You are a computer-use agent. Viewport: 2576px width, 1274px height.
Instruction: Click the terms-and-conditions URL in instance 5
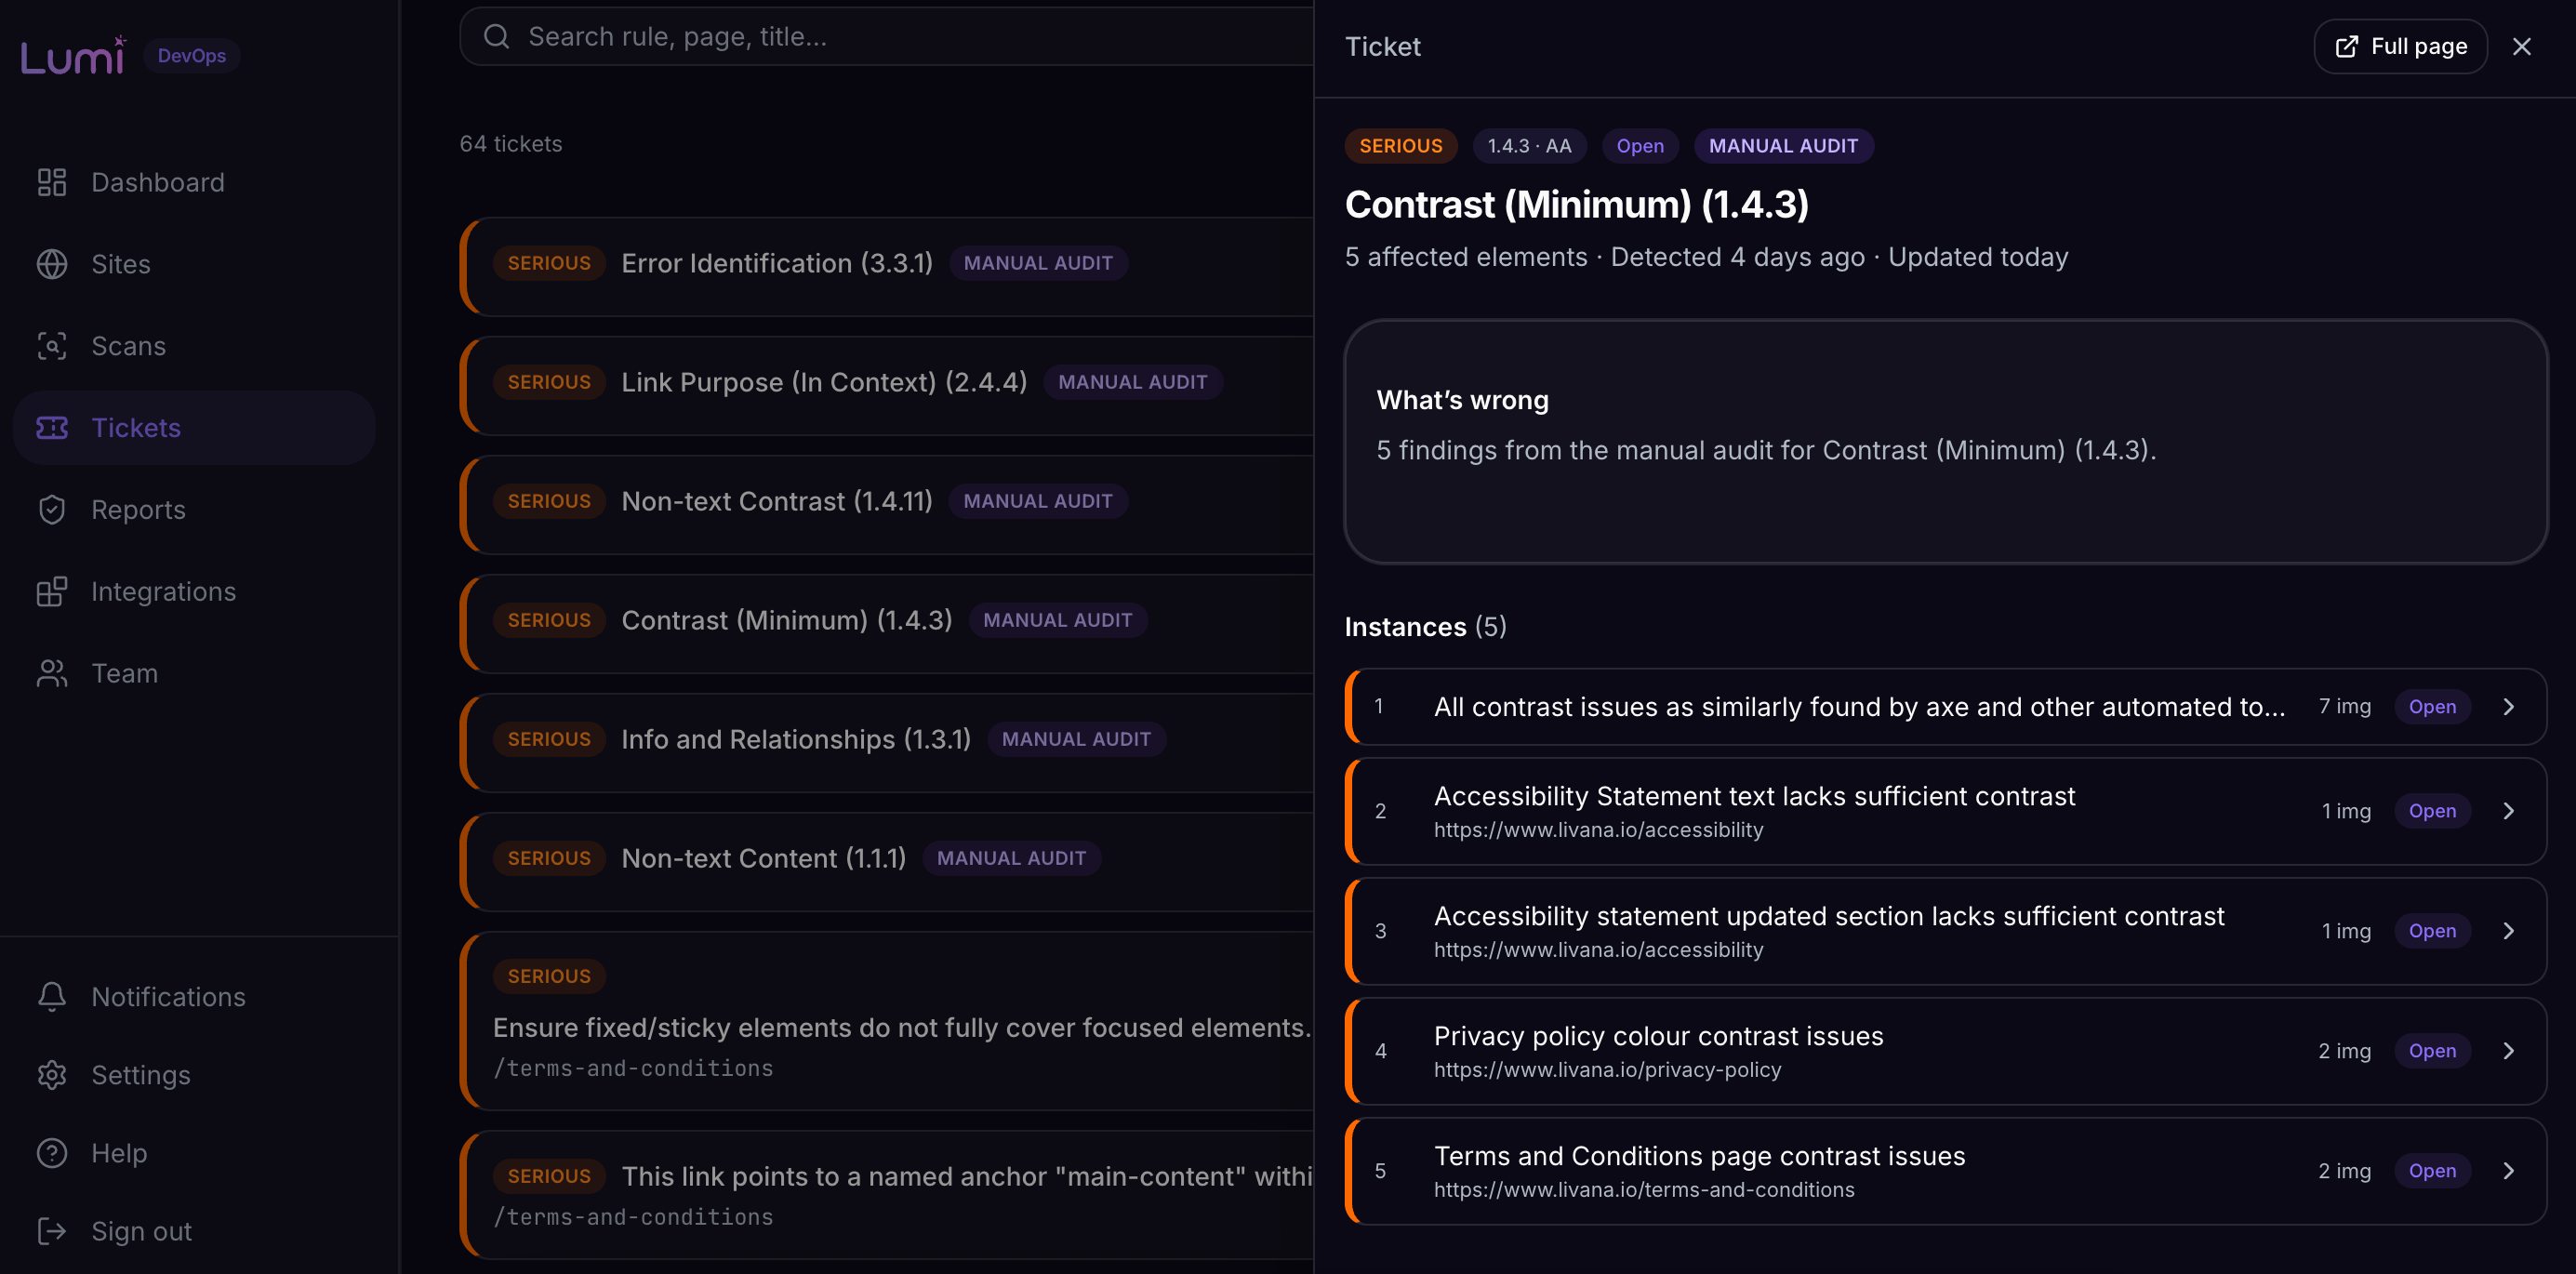pyautogui.click(x=1644, y=1190)
